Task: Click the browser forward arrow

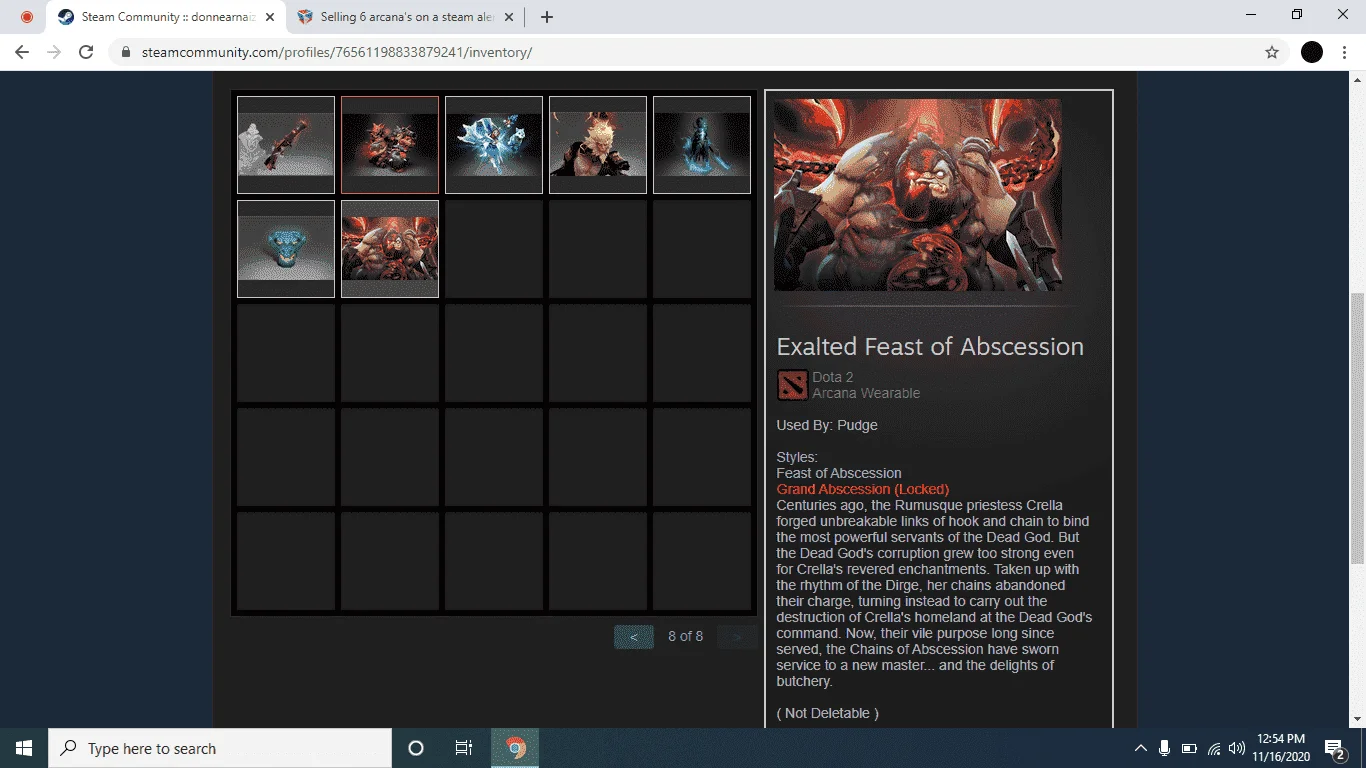Action: [x=54, y=52]
